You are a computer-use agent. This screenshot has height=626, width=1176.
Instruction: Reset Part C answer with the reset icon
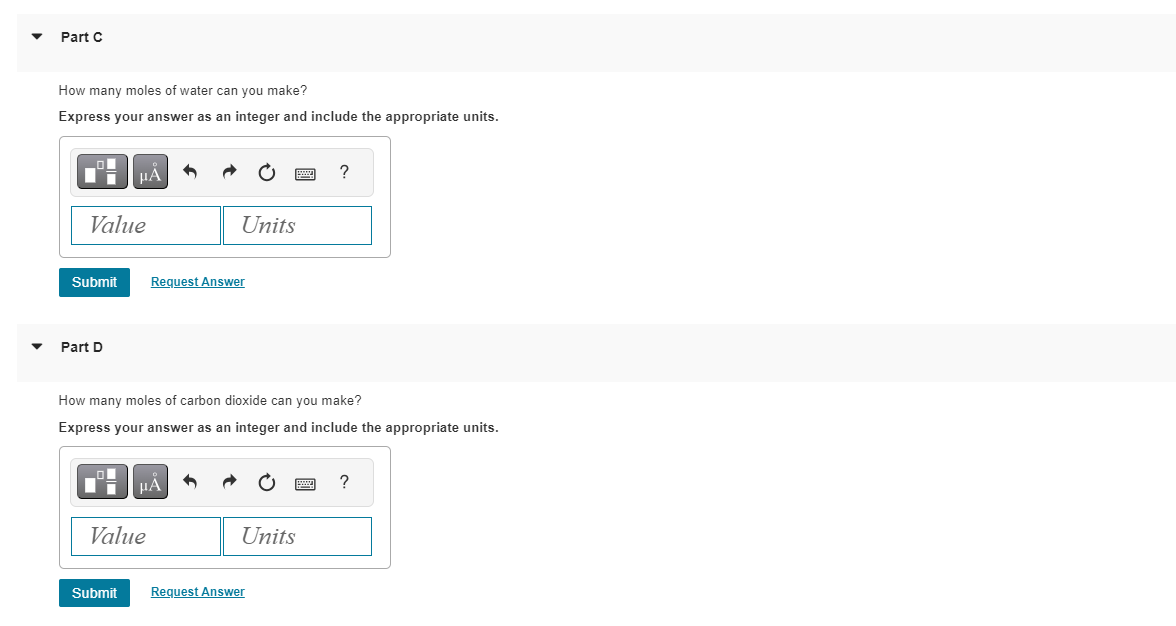266,173
